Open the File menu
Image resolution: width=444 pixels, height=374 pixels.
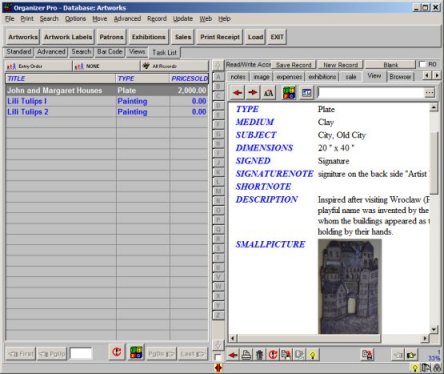coord(10,19)
